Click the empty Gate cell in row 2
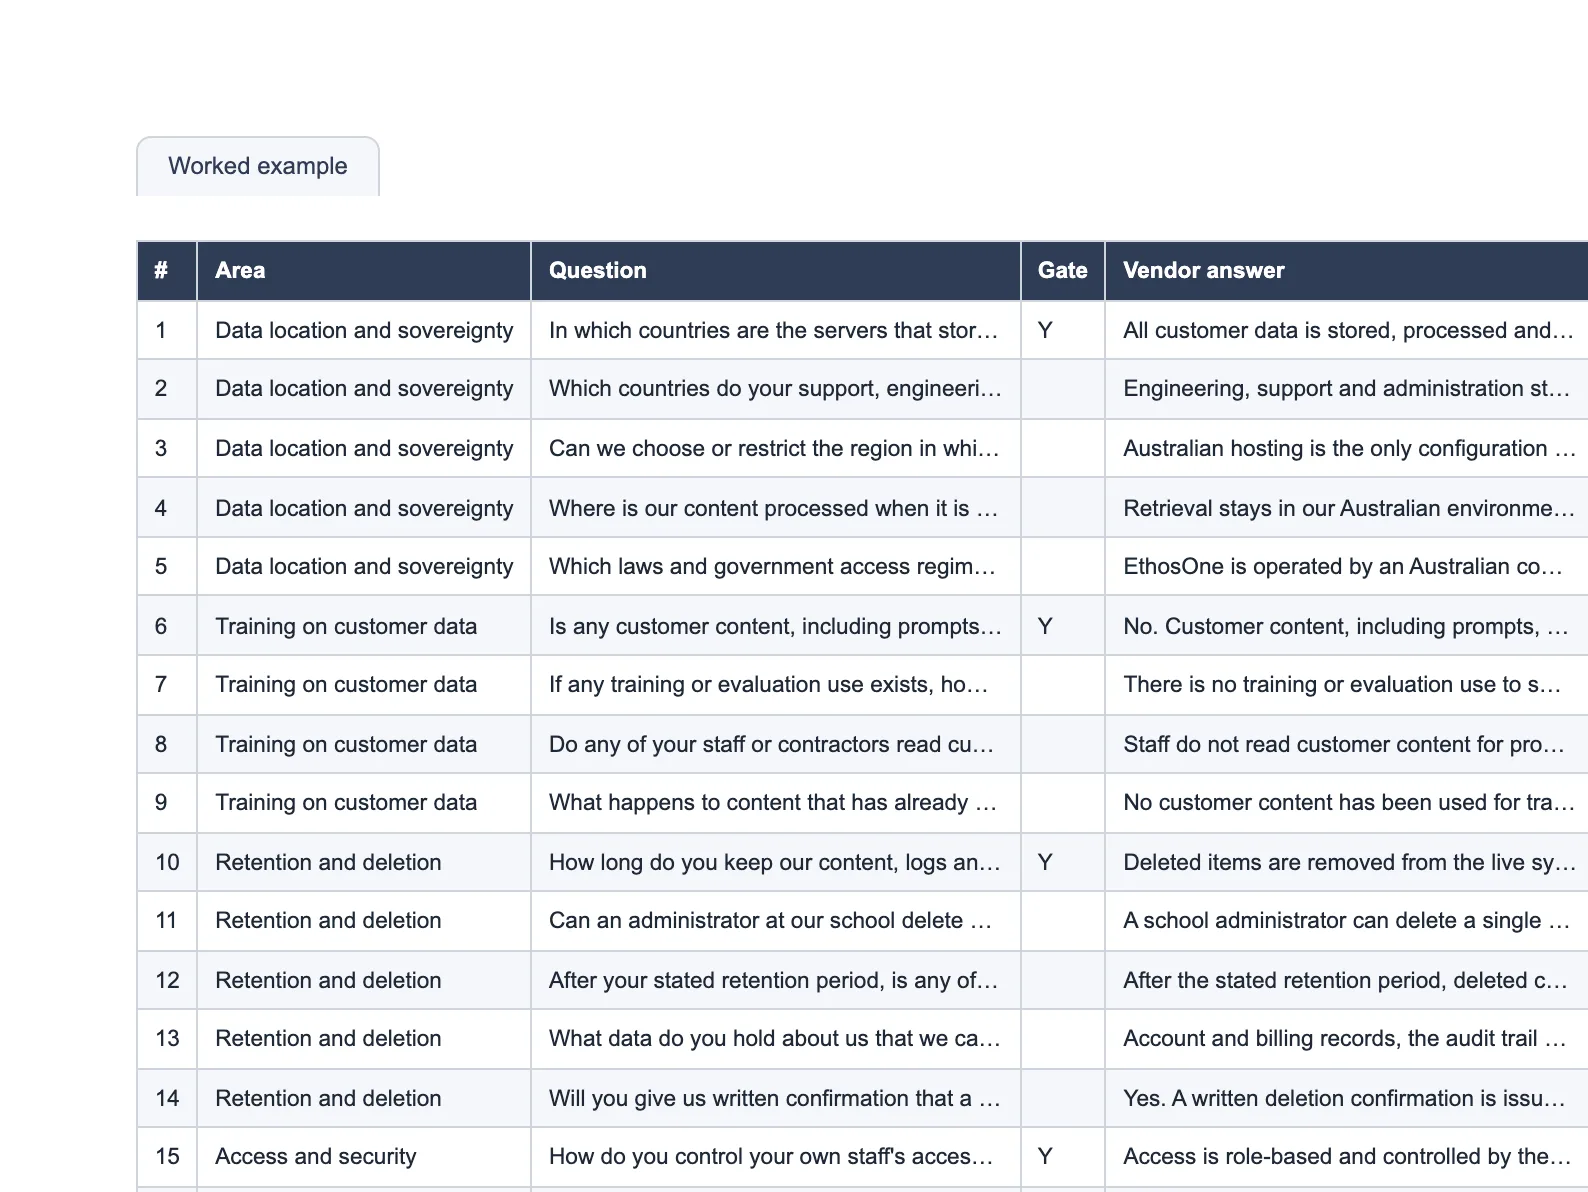The height and width of the screenshot is (1192, 1588). pyautogui.click(x=1063, y=389)
